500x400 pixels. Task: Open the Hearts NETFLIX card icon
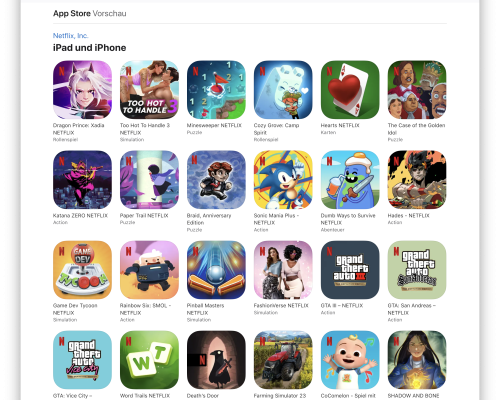point(350,90)
